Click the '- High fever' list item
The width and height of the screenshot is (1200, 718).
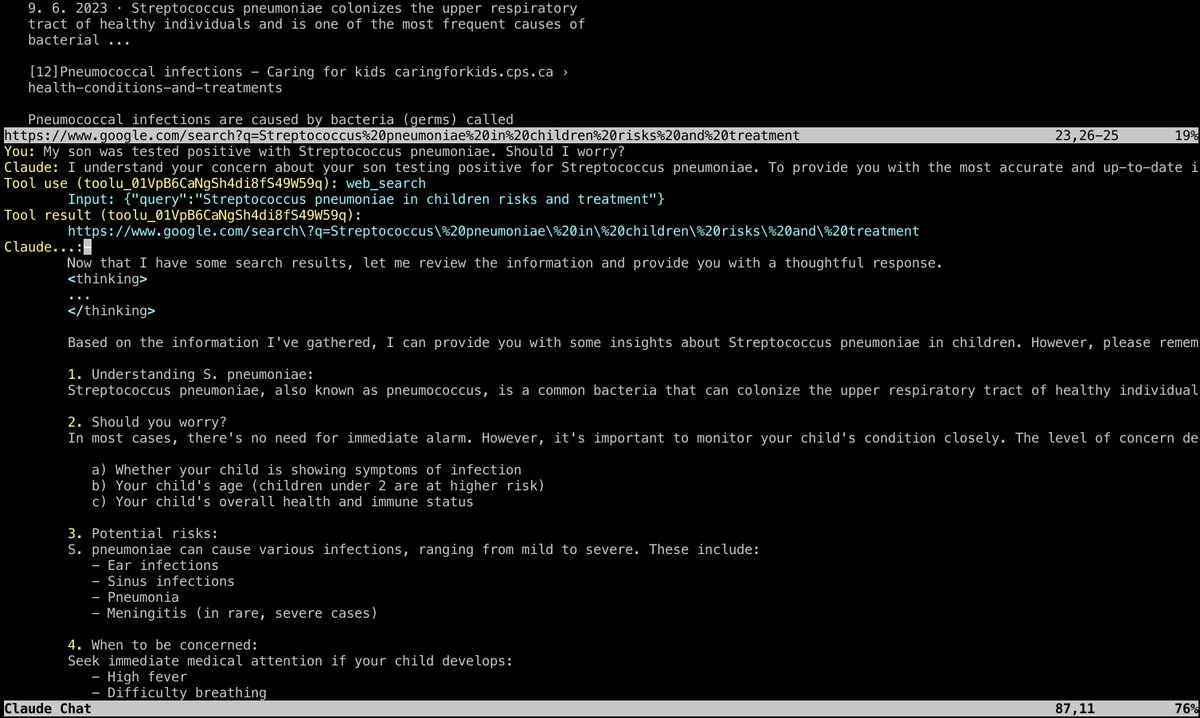coord(139,678)
